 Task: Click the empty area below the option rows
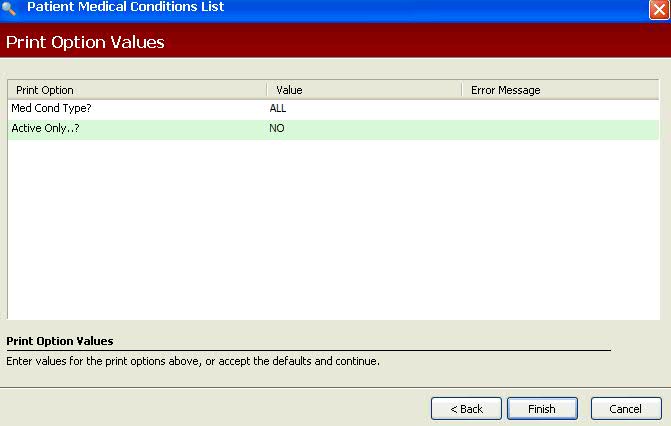tap(333, 230)
